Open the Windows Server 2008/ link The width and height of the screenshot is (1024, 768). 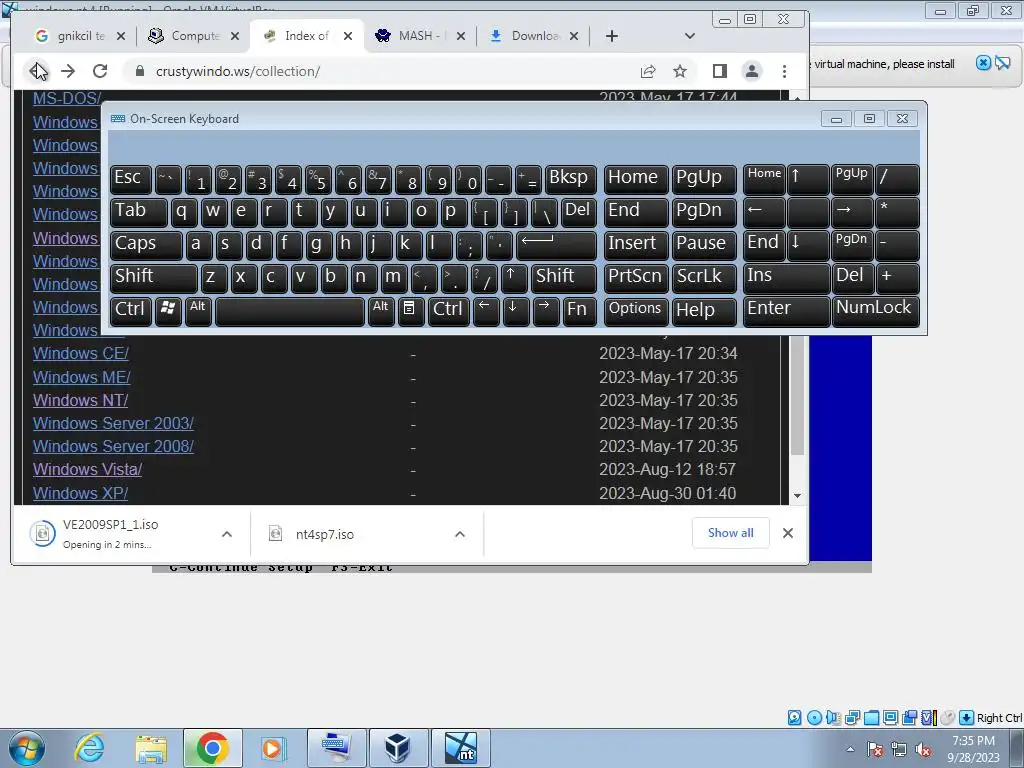[x=114, y=446]
